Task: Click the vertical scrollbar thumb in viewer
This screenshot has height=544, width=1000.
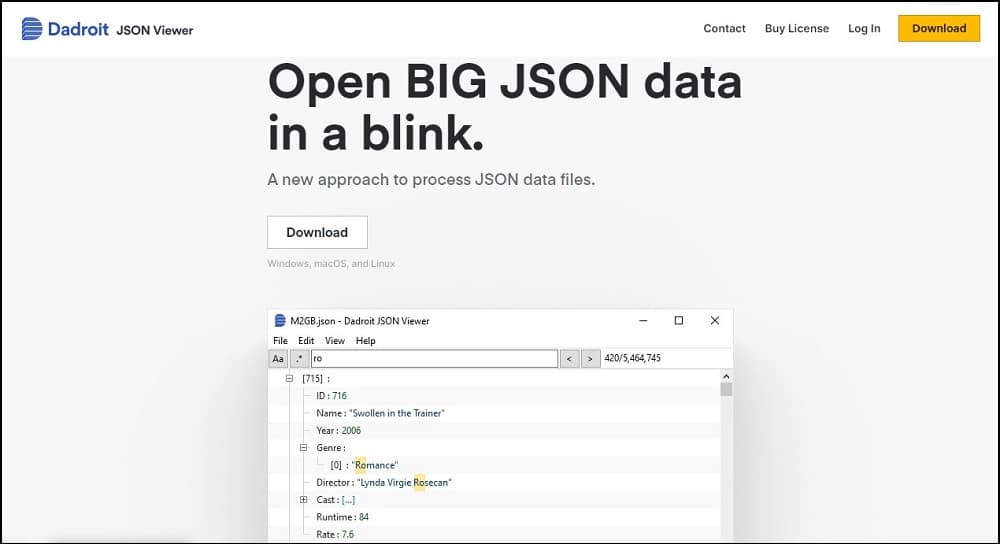Action: 726,389
